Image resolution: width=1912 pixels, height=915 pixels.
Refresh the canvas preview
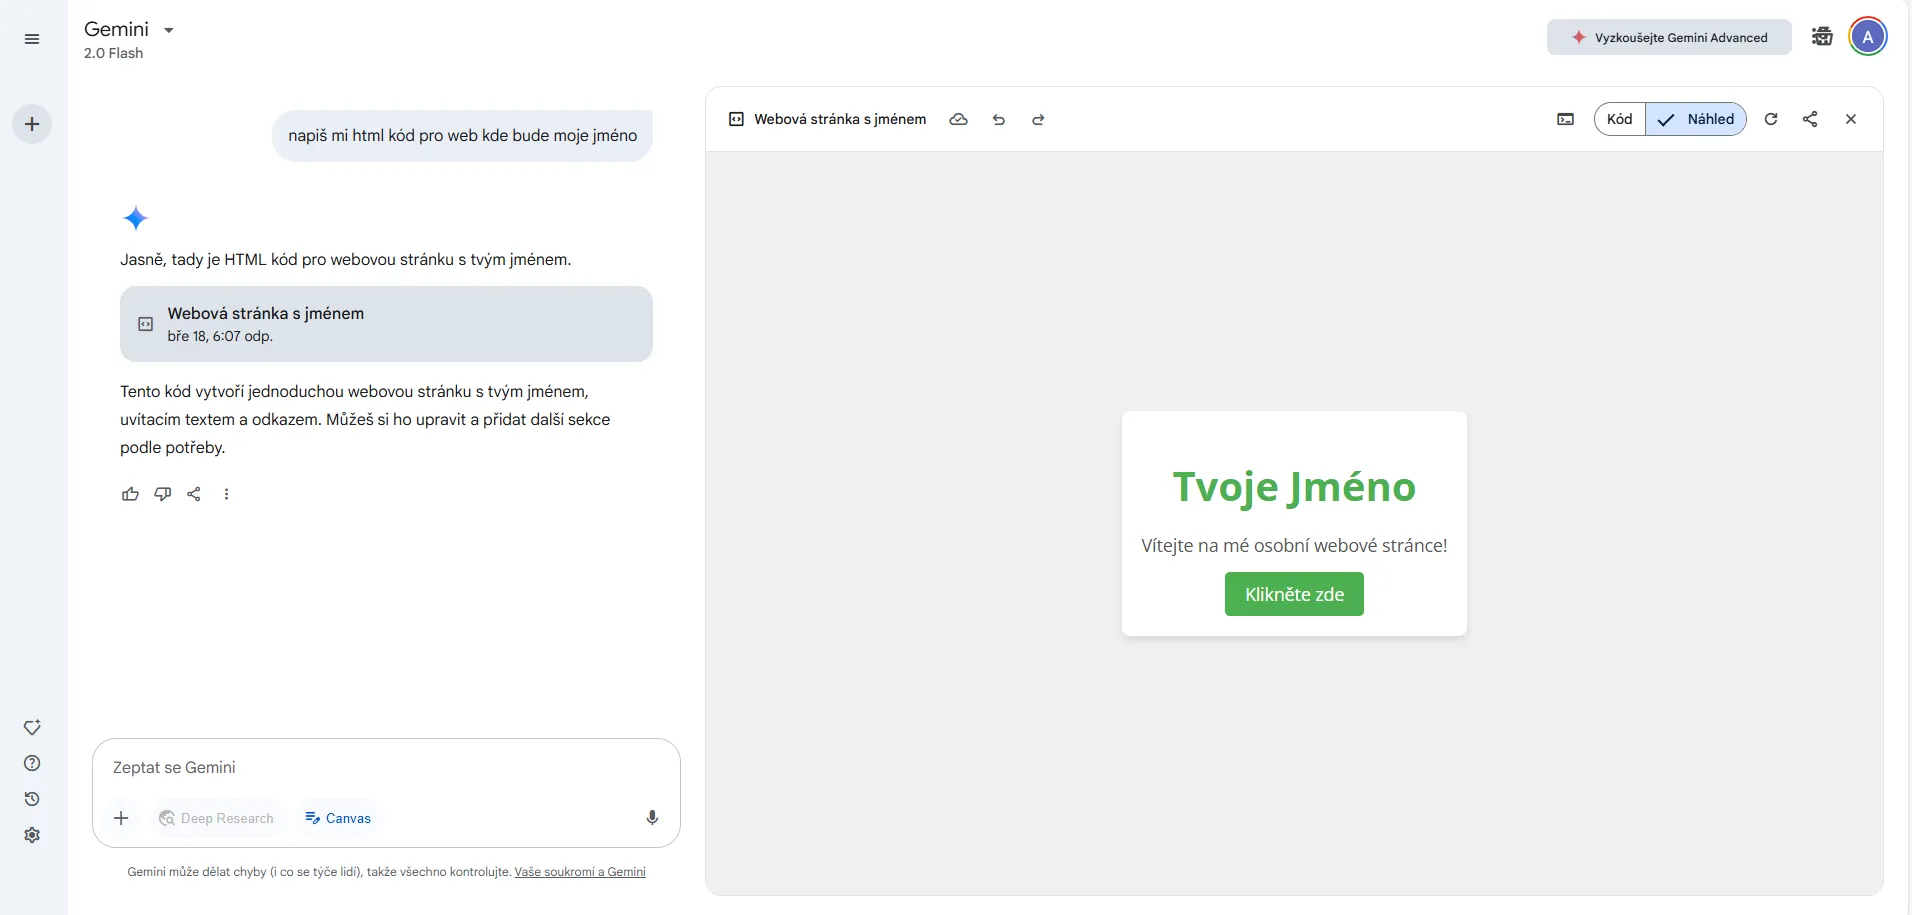[1771, 119]
